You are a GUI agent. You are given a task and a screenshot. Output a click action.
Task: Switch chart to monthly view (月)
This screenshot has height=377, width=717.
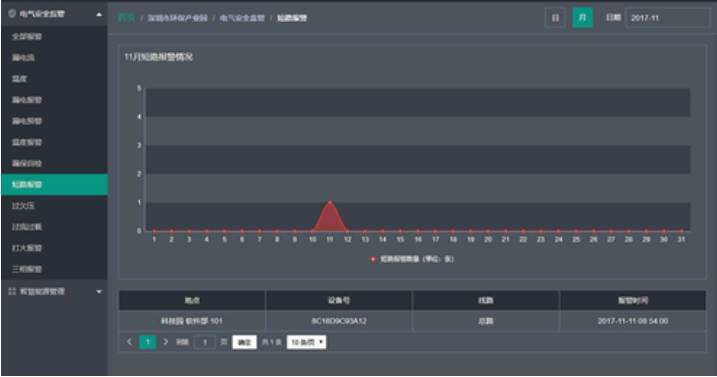tap(582, 18)
